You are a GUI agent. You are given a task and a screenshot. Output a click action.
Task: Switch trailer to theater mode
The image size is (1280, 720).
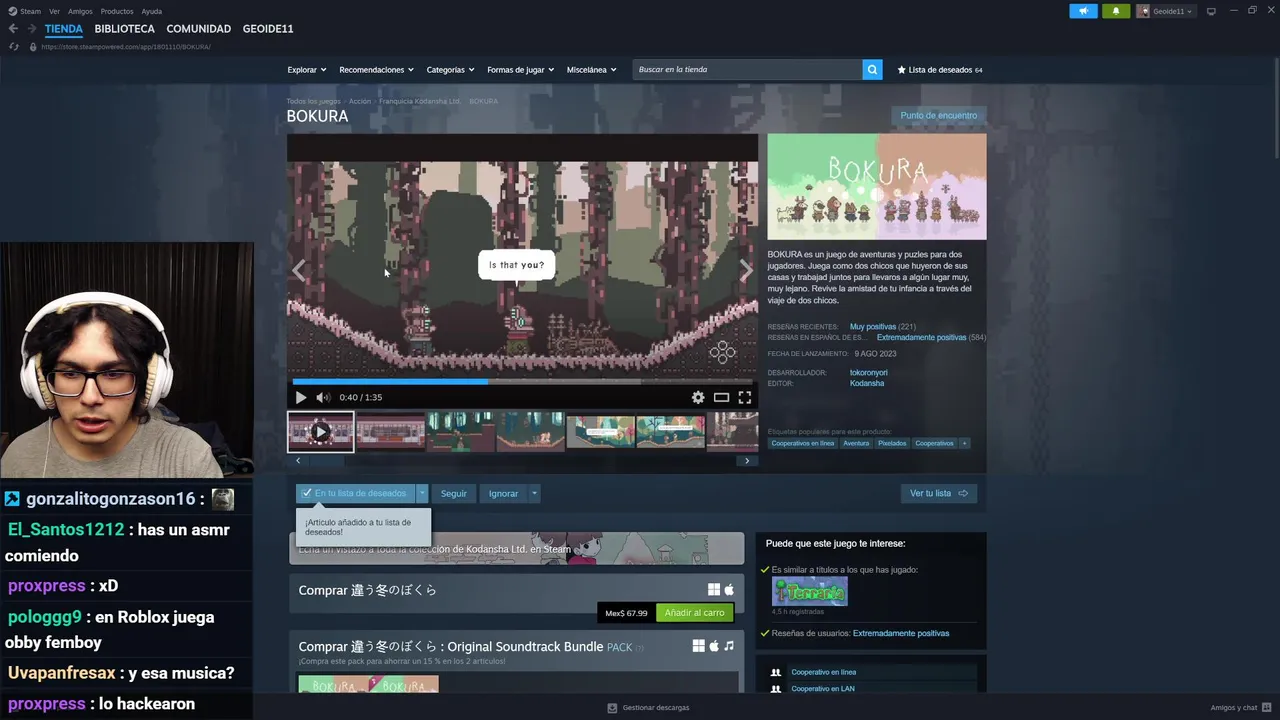pos(721,397)
